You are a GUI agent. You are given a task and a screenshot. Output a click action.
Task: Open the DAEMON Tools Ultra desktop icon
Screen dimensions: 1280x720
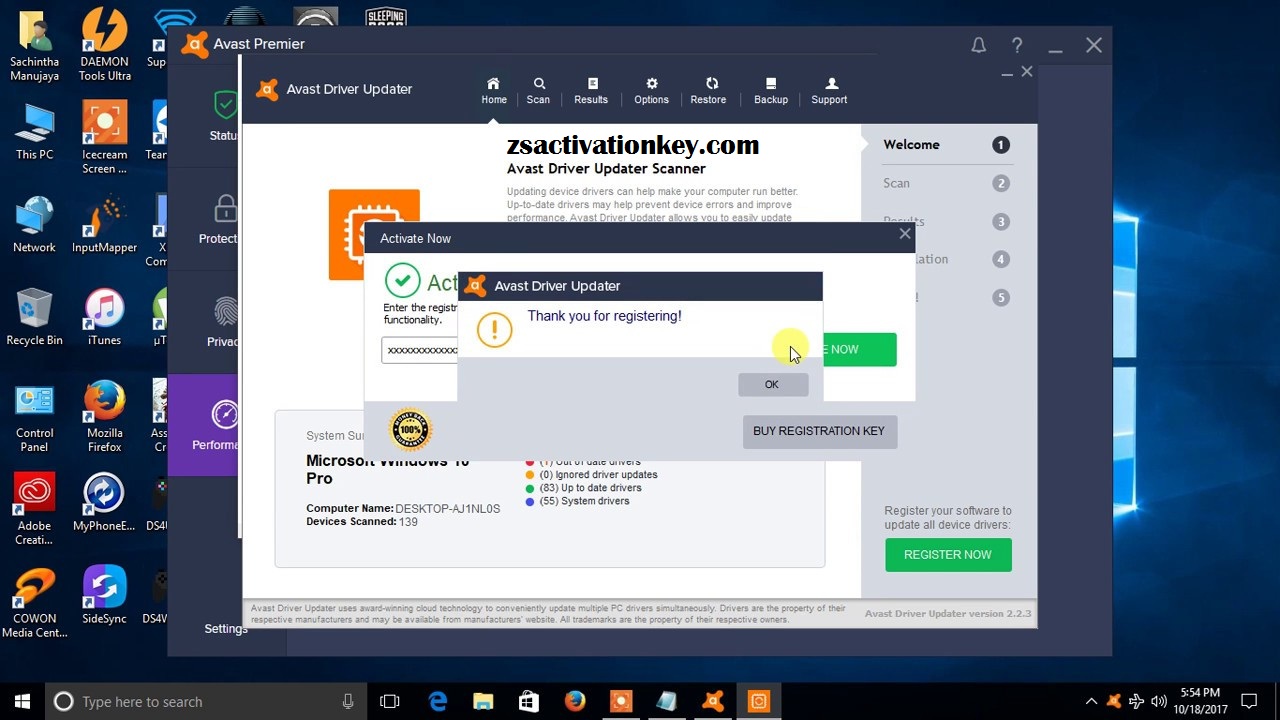pos(104,45)
